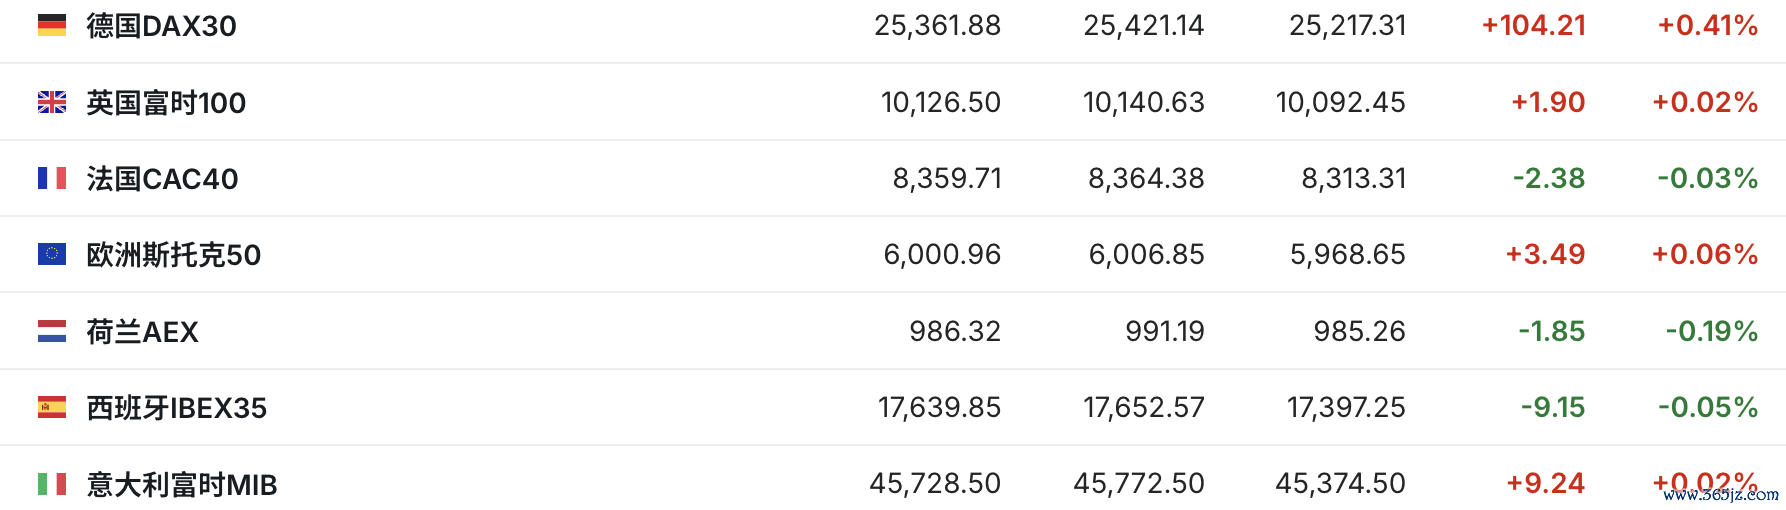Click the DAX30 latest price 25,361.88
This screenshot has width=1786, height=510.
(937, 26)
